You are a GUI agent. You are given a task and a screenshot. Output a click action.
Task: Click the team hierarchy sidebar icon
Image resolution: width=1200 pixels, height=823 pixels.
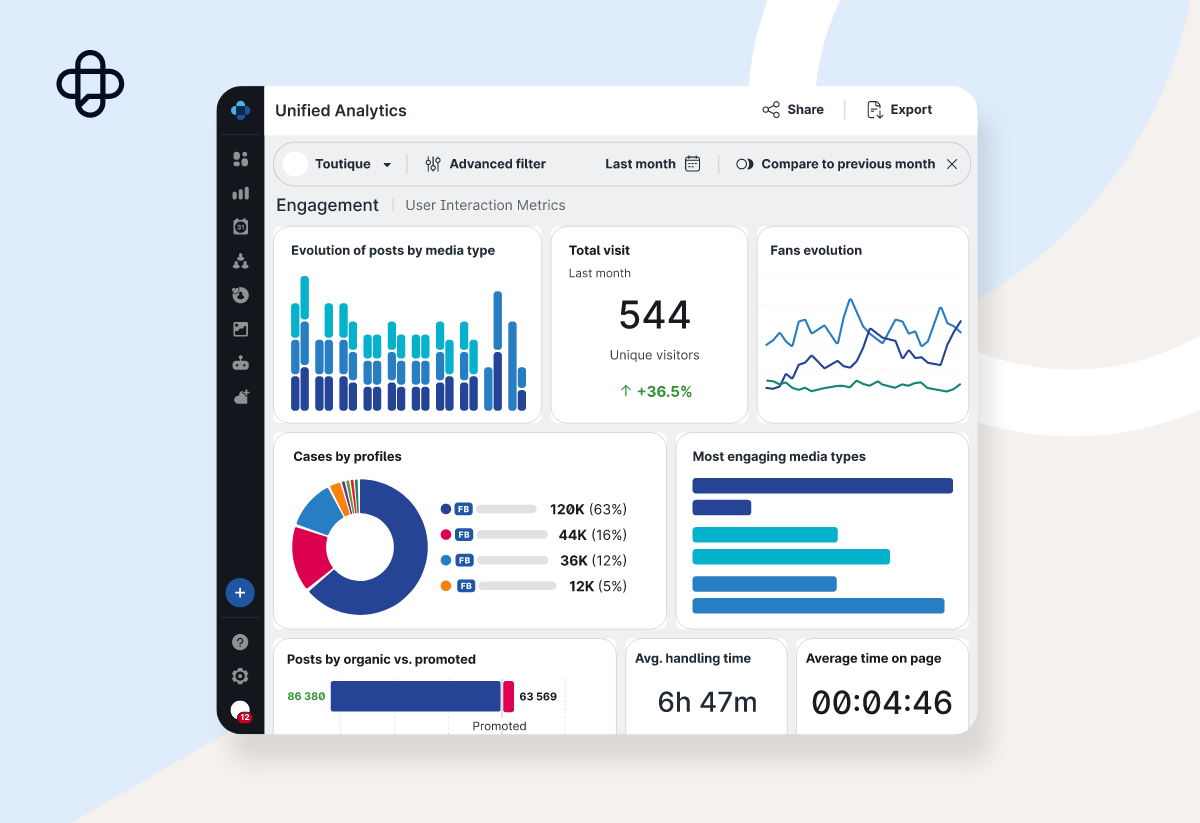click(x=240, y=261)
